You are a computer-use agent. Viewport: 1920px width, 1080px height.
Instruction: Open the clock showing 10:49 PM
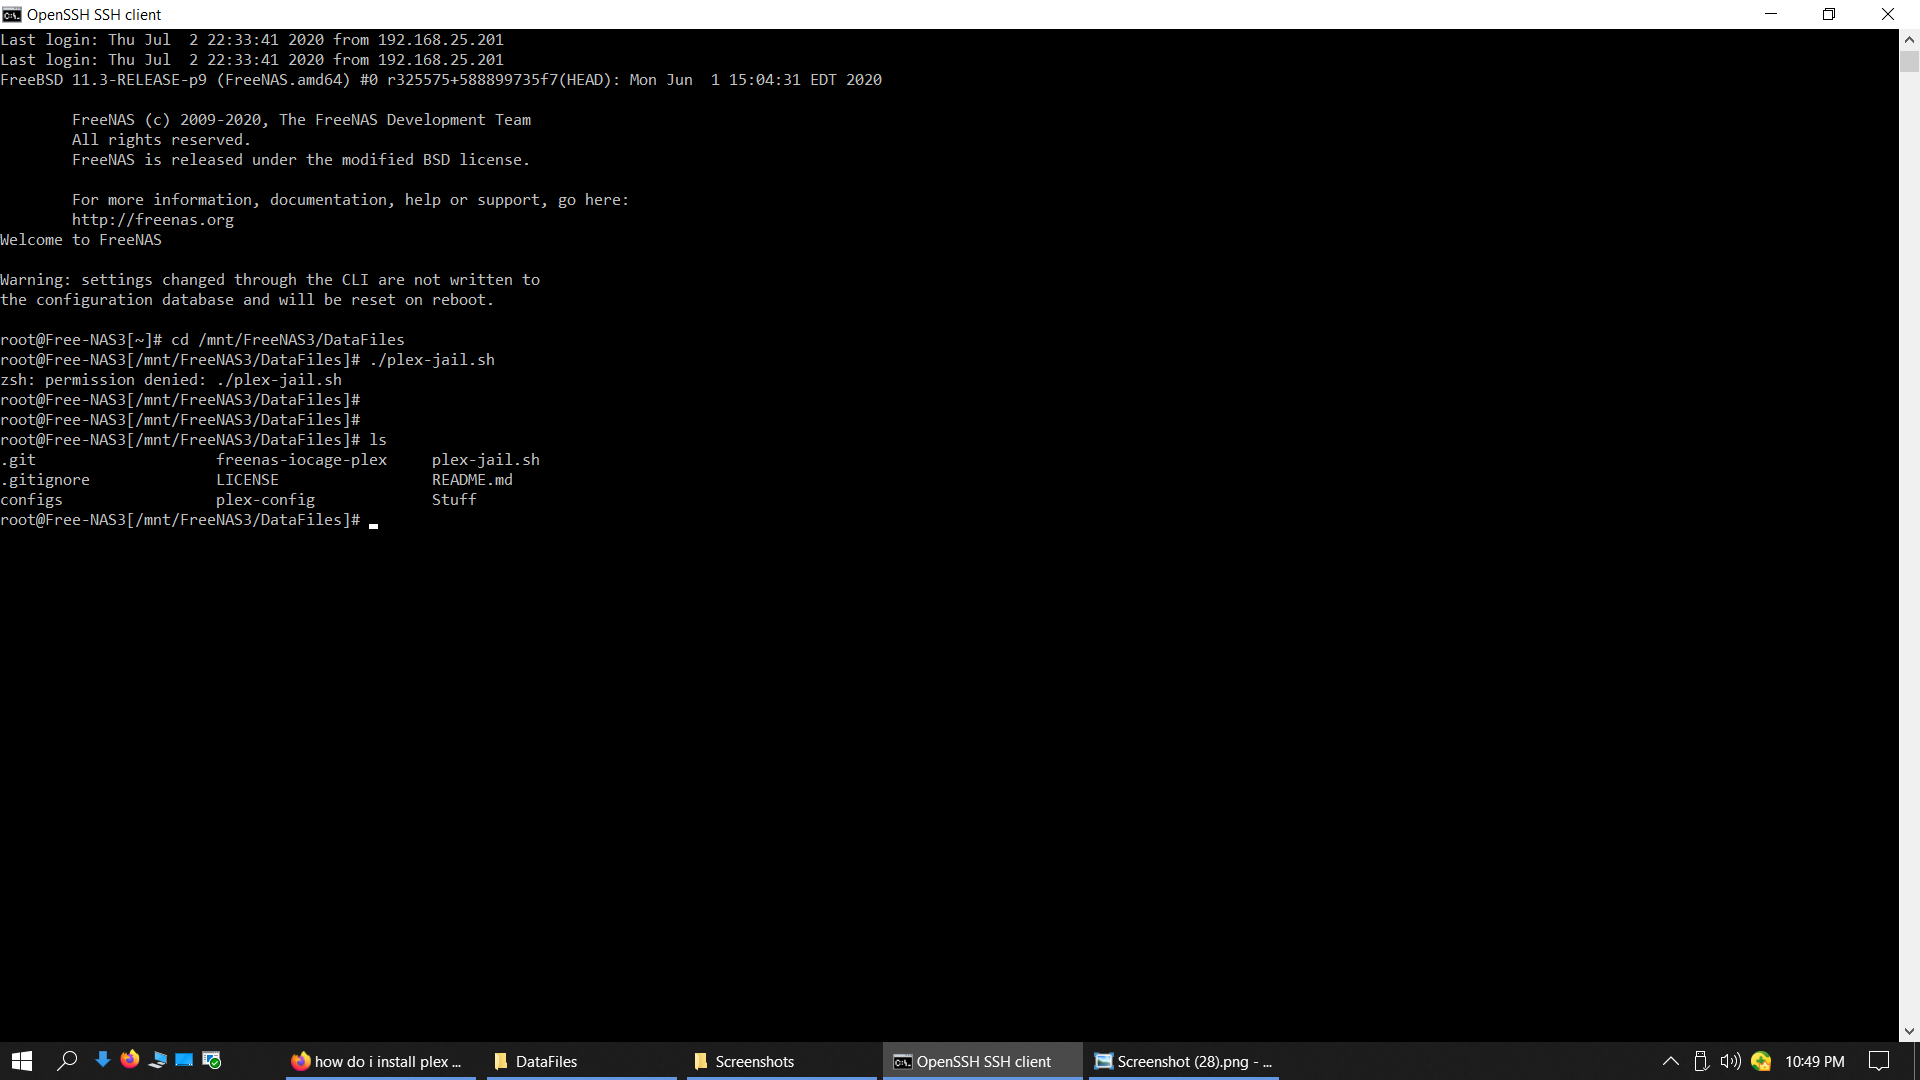click(x=1814, y=1061)
